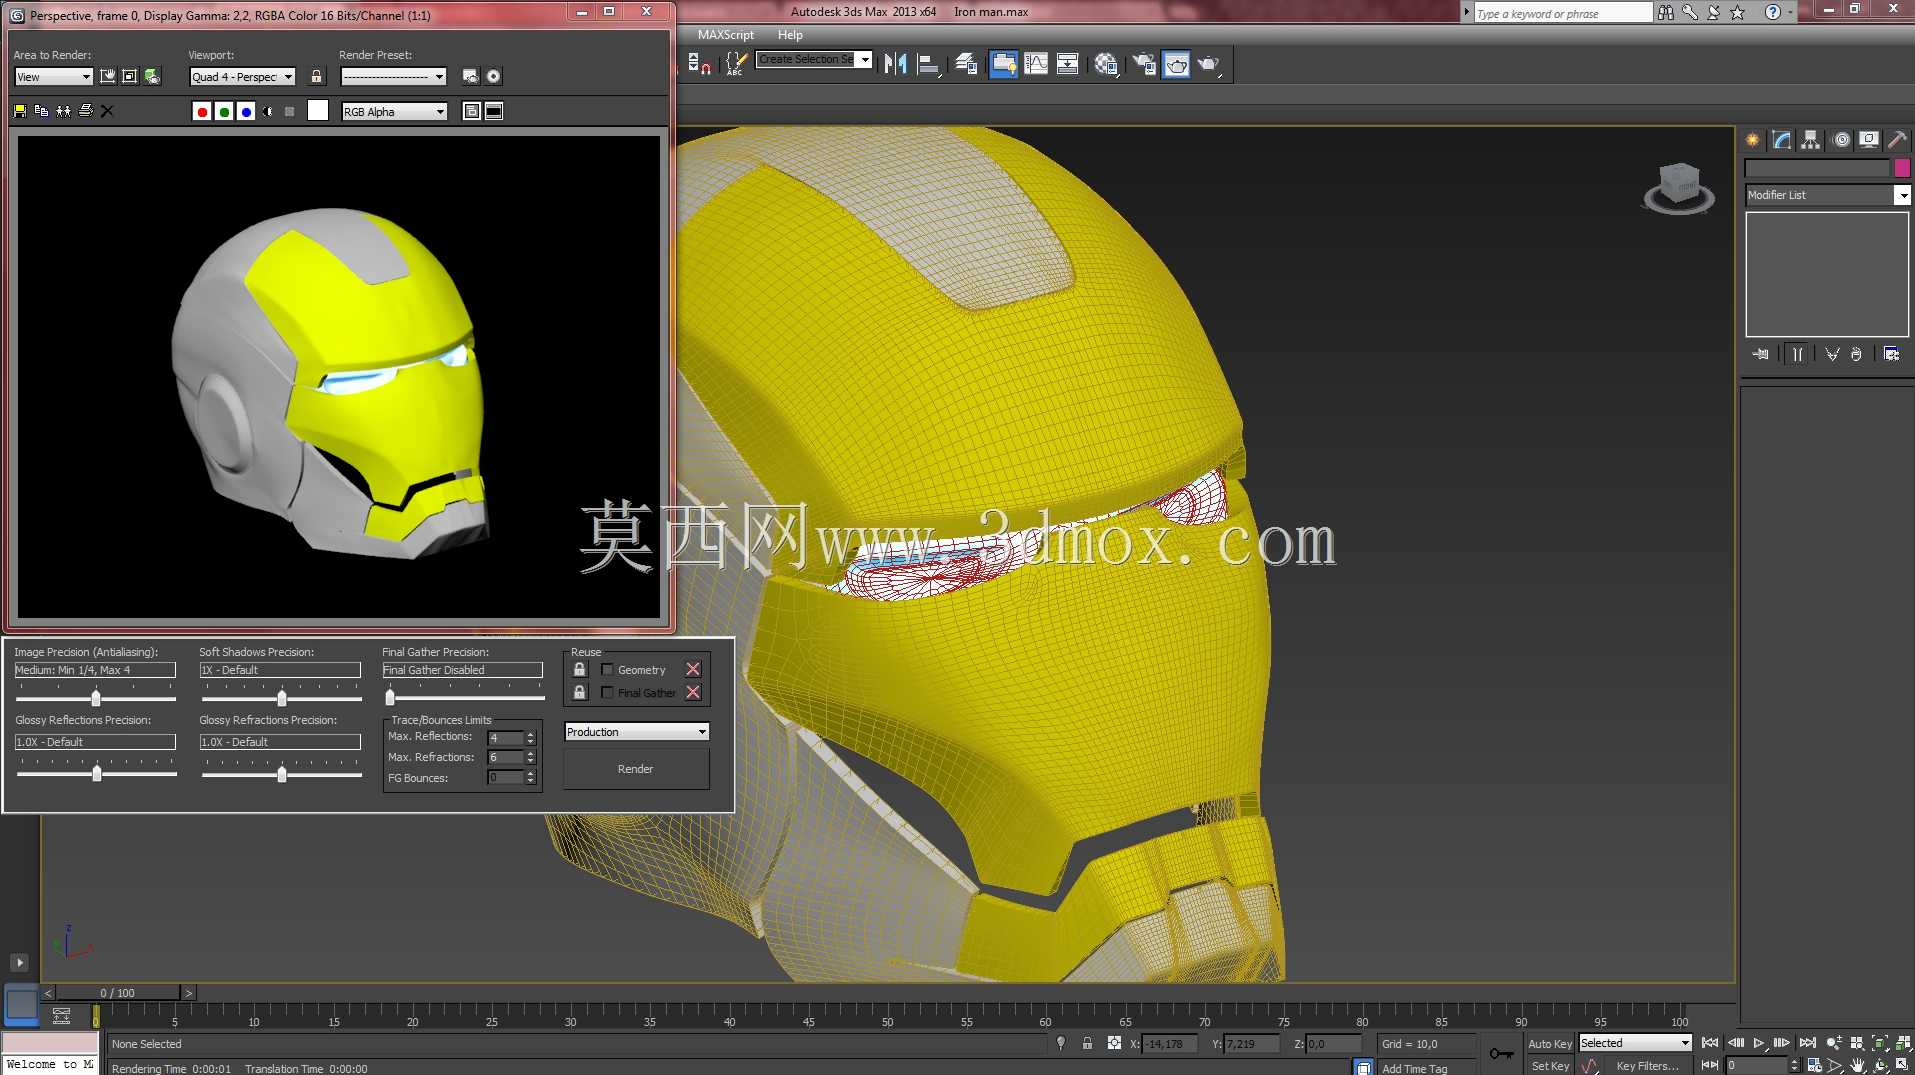
Task: Click the Render Production teapot icon
Action: coord(1210,64)
